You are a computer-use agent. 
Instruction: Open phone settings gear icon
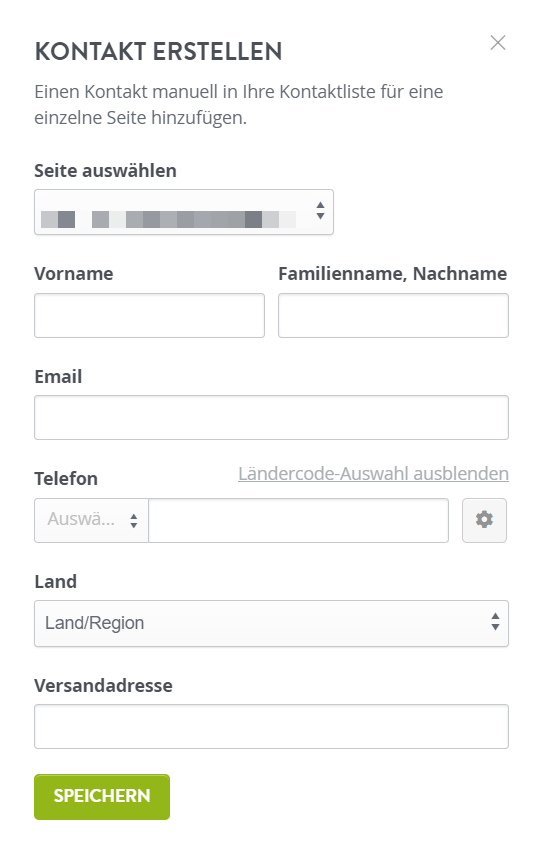point(484,520)
